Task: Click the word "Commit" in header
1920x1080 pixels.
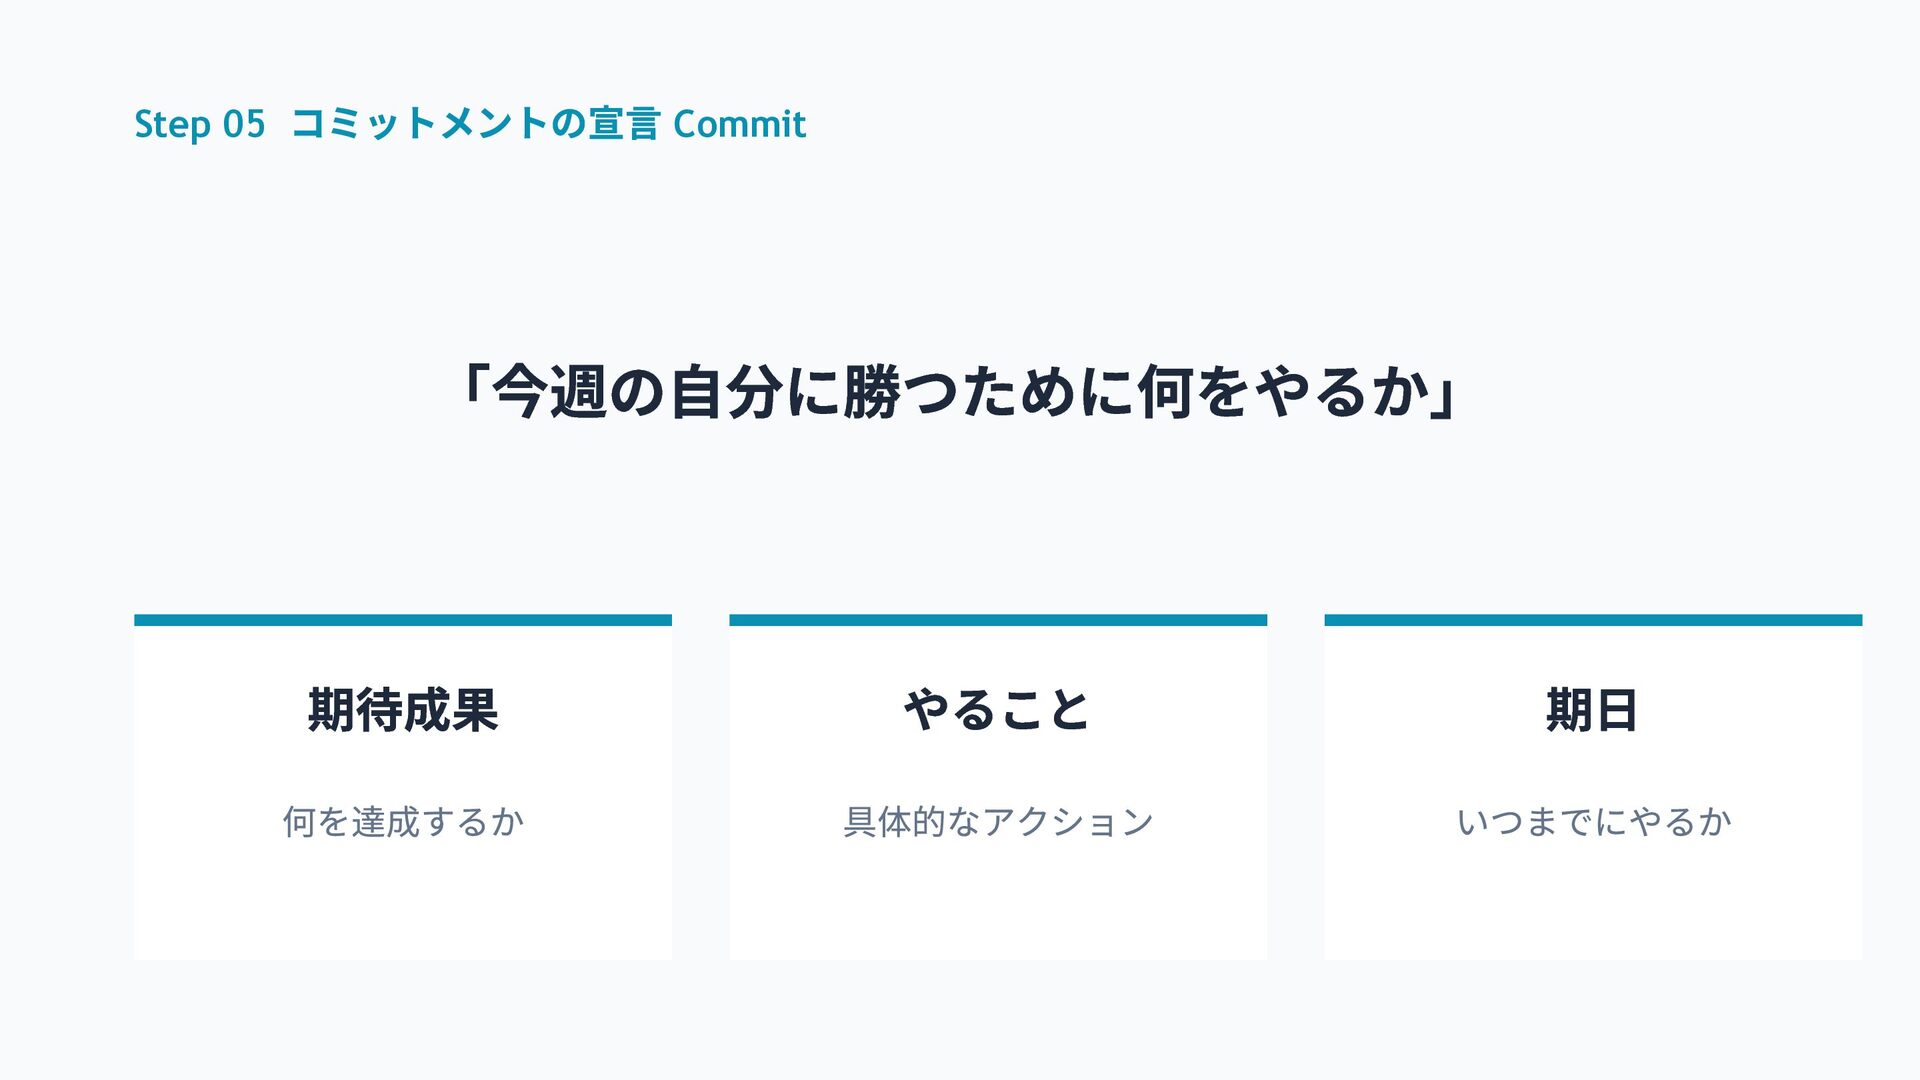Action: tap(739, 125)
